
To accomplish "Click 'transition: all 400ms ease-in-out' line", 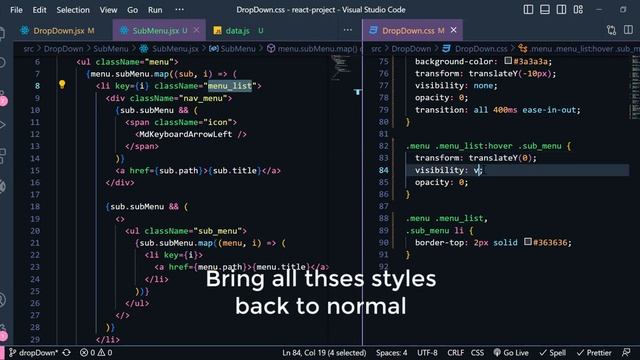I will (498, 110).
